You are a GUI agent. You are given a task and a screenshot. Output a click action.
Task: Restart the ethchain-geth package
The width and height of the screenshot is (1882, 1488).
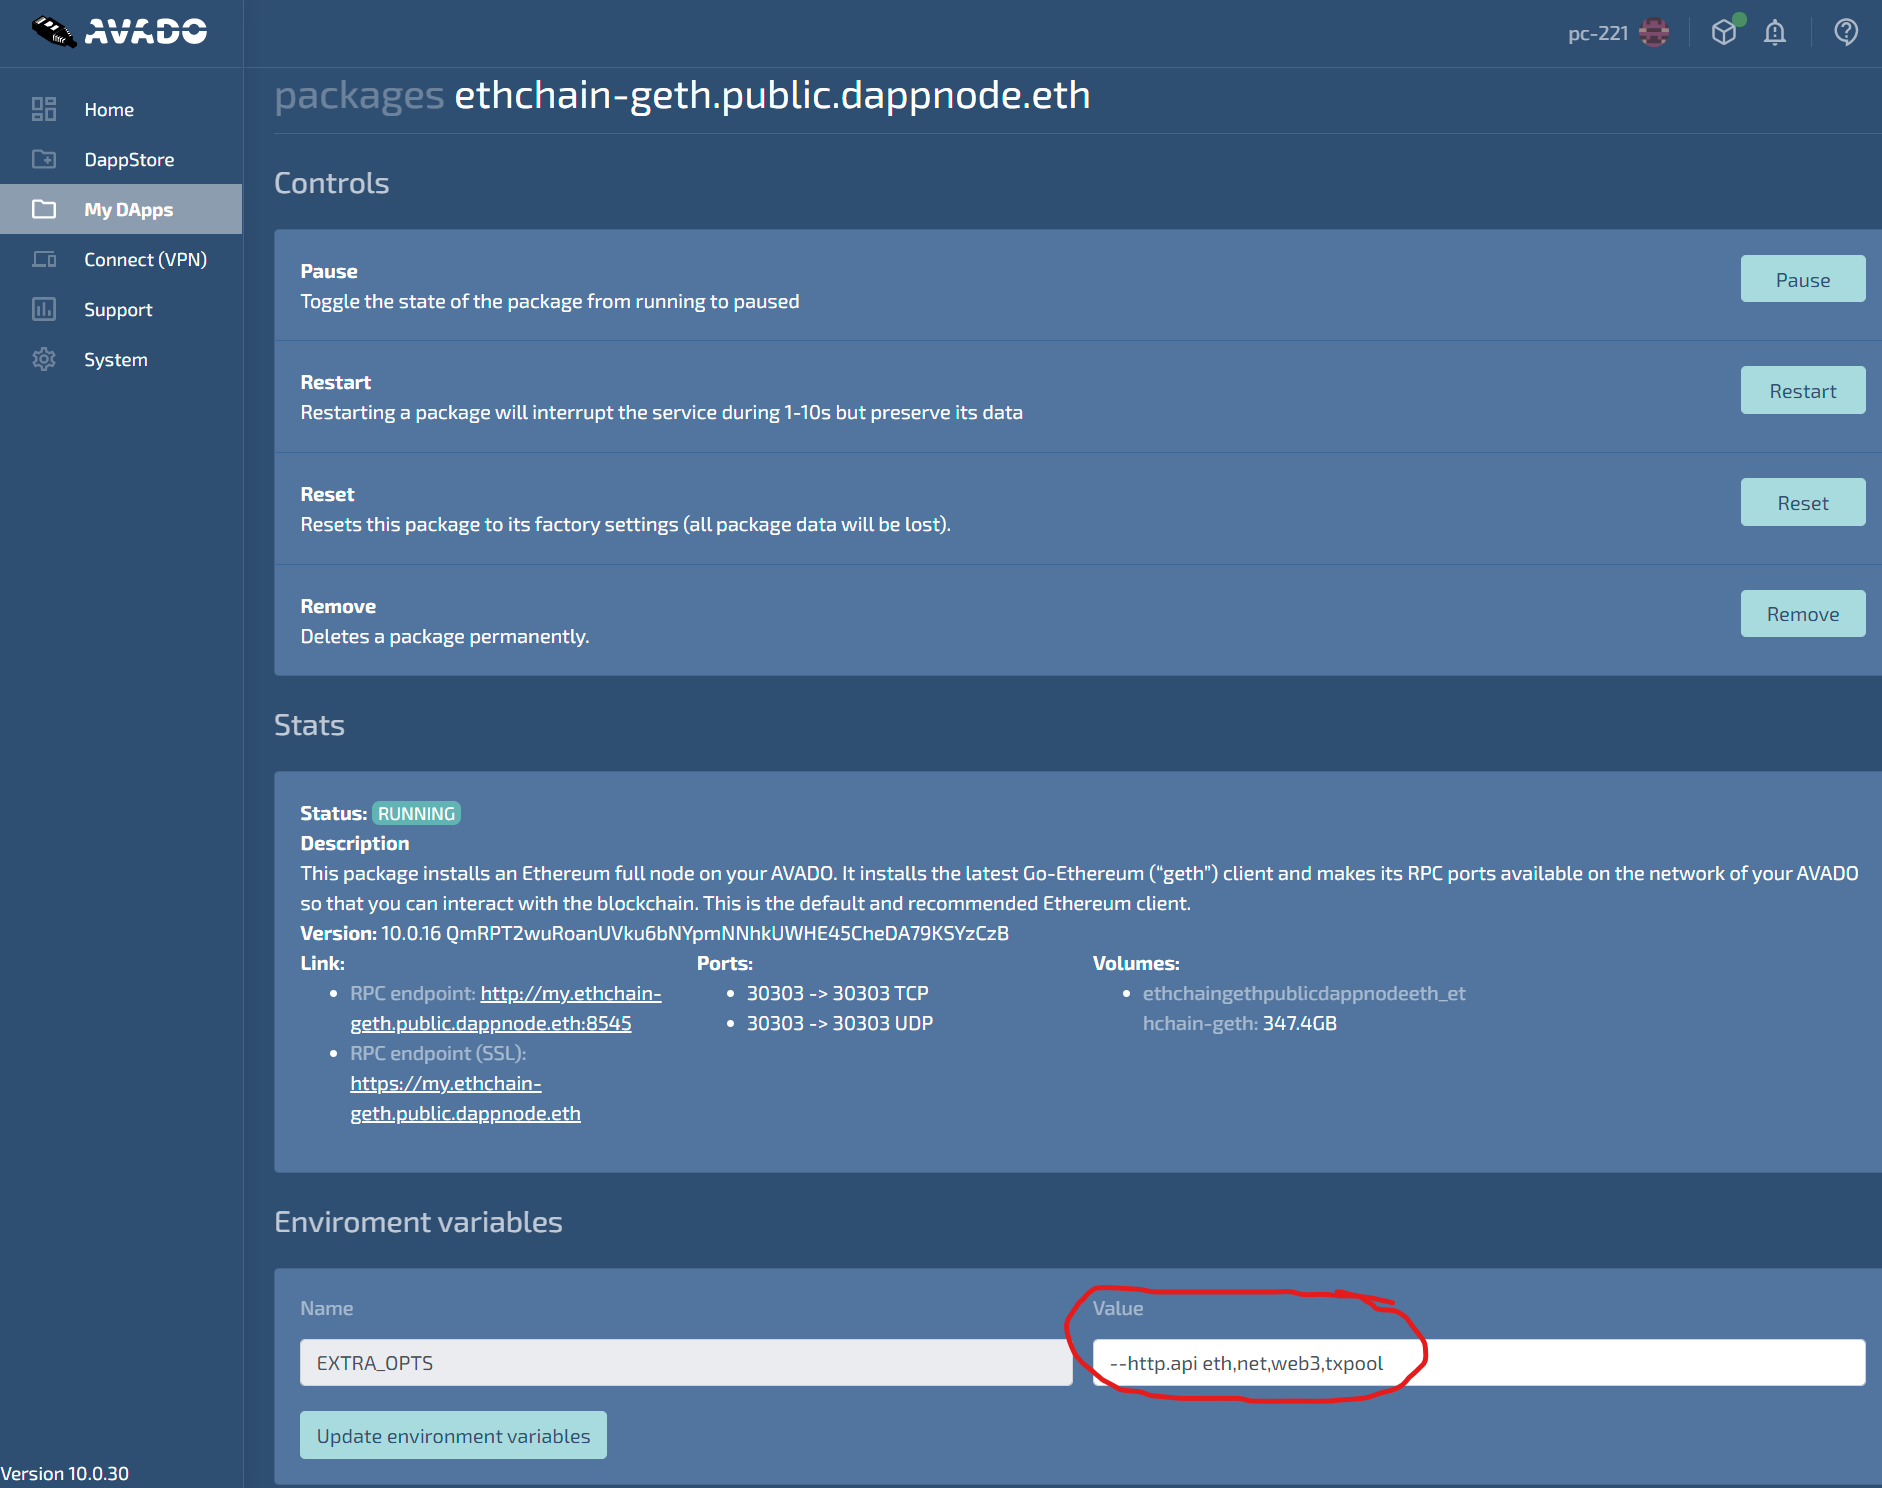click(1802, 391)
